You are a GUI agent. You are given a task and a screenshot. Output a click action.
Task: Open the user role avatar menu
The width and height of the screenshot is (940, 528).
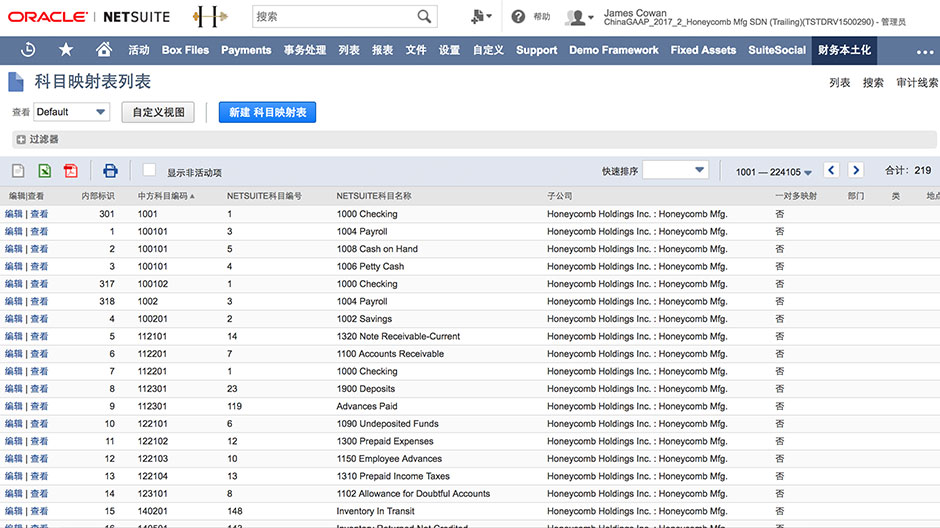click(579, 17)
